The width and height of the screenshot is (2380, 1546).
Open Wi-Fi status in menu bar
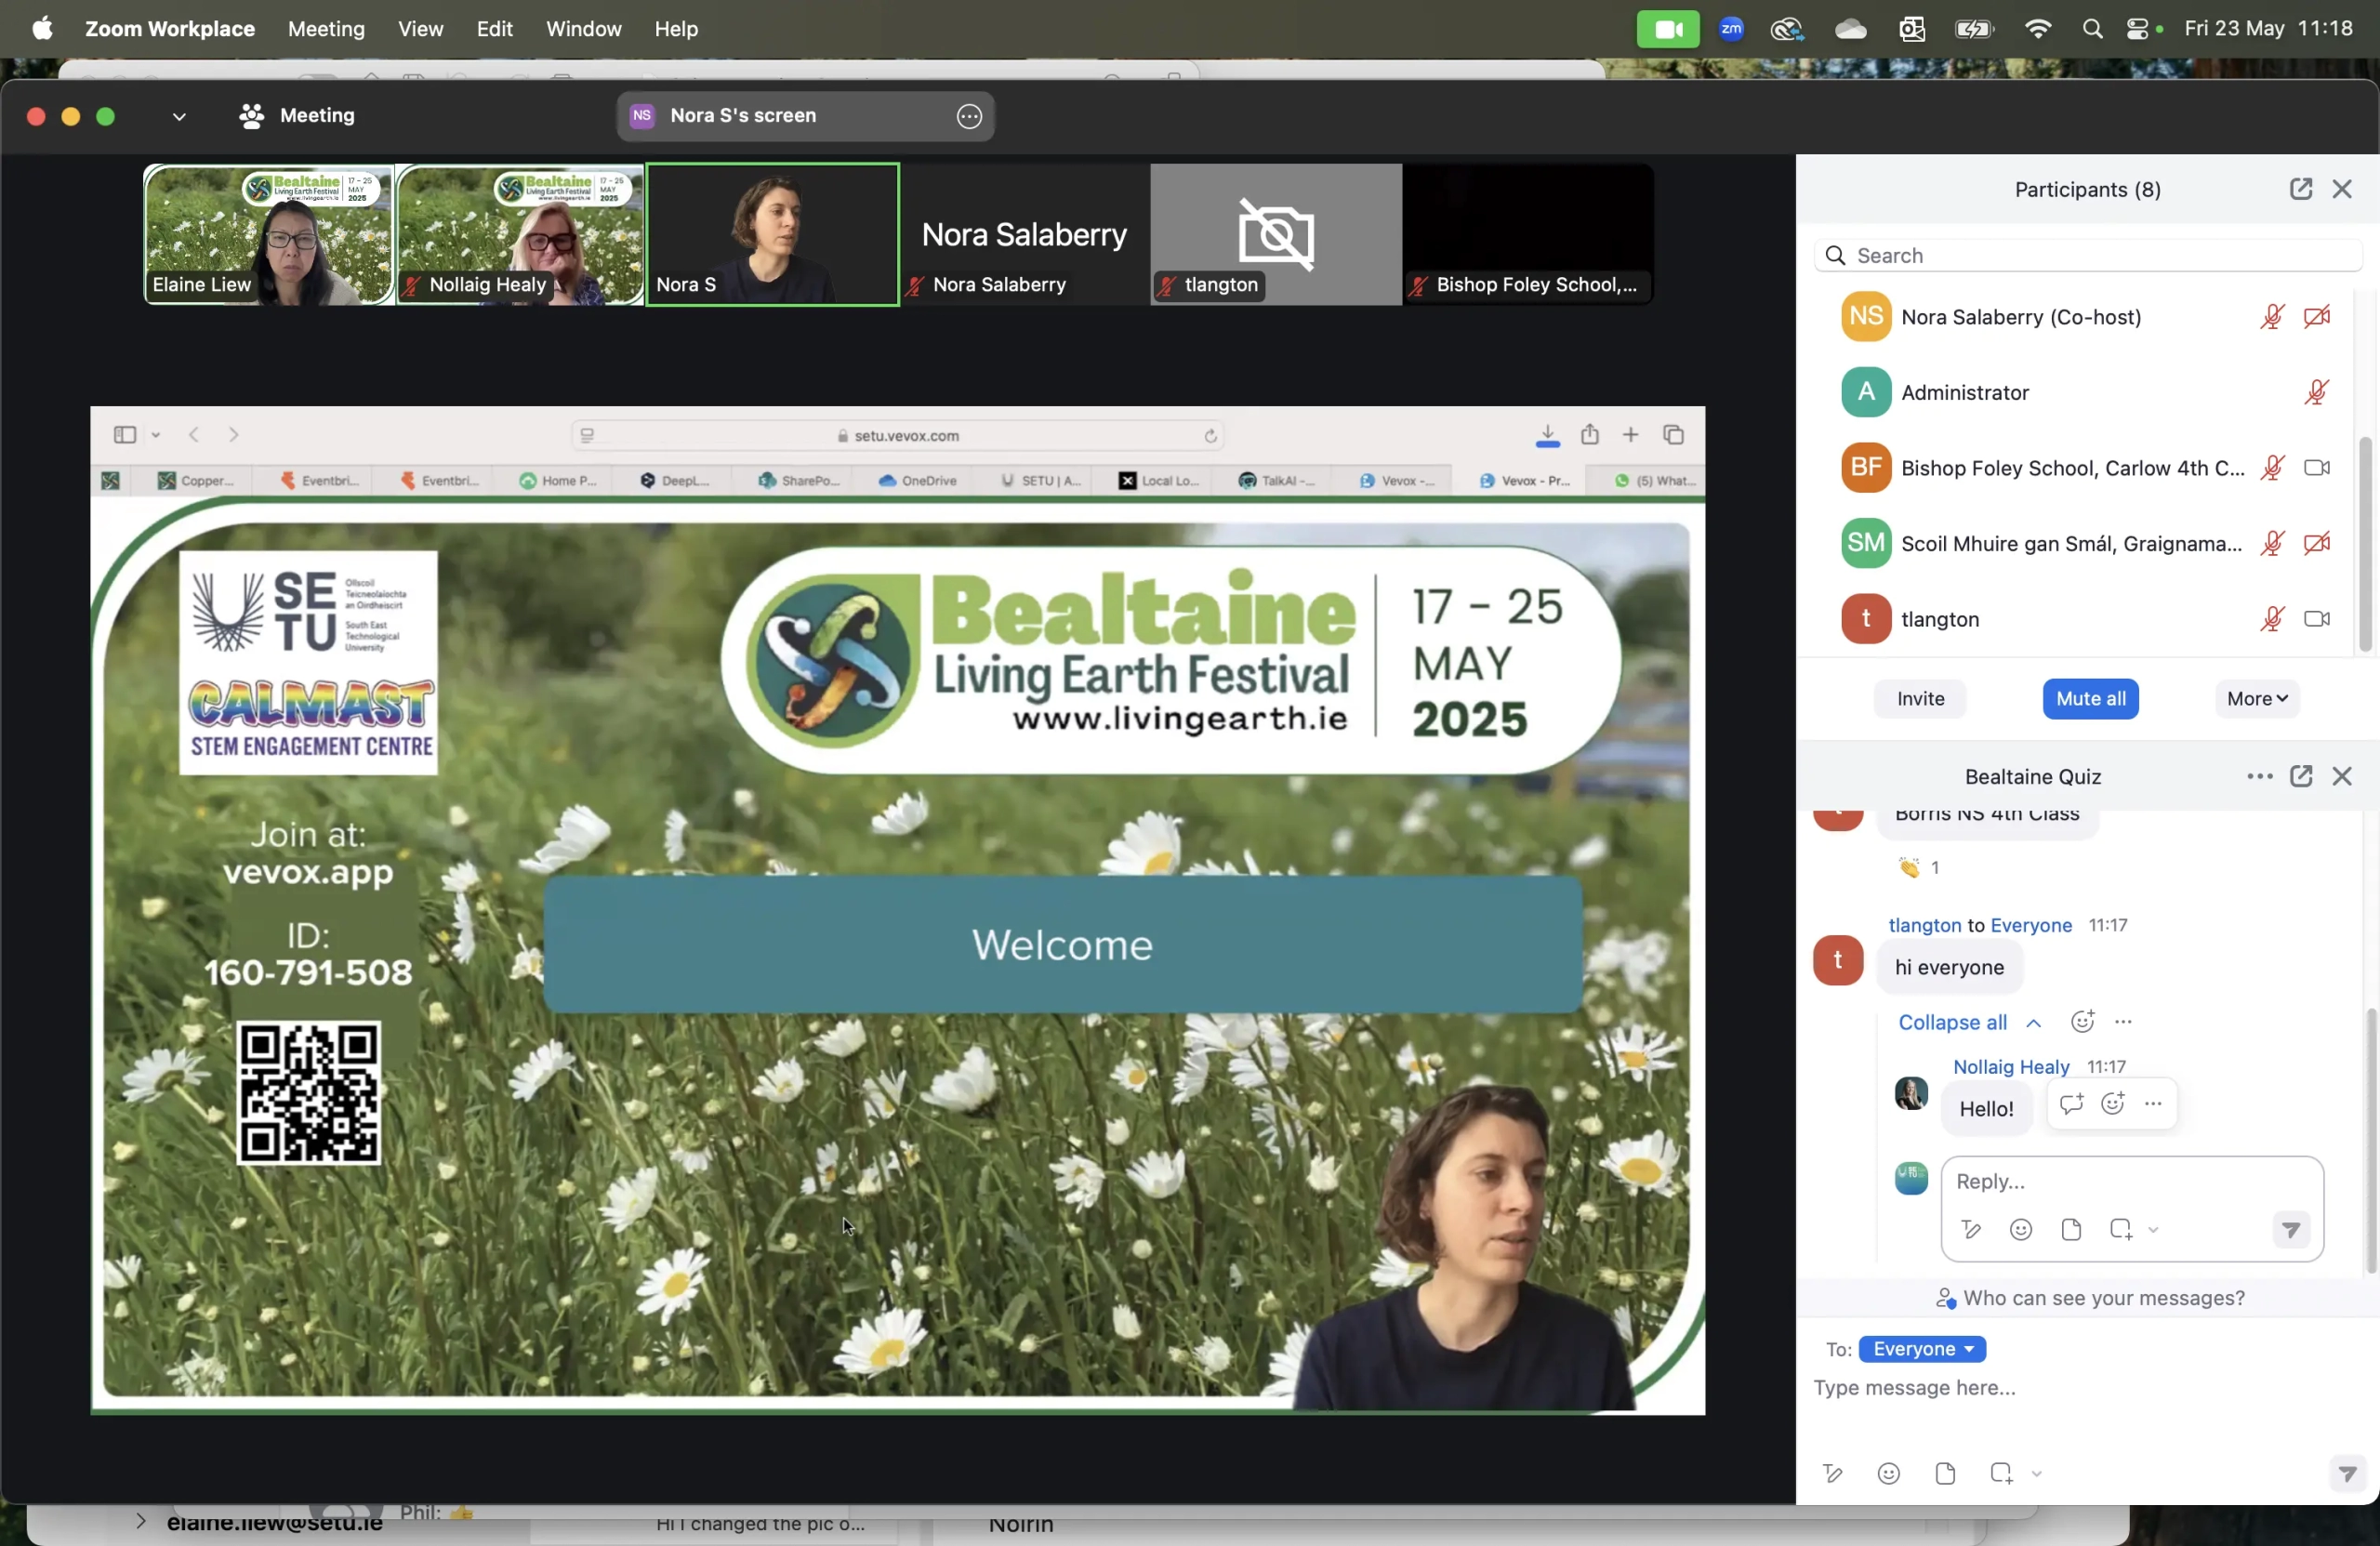point(2037,29)
